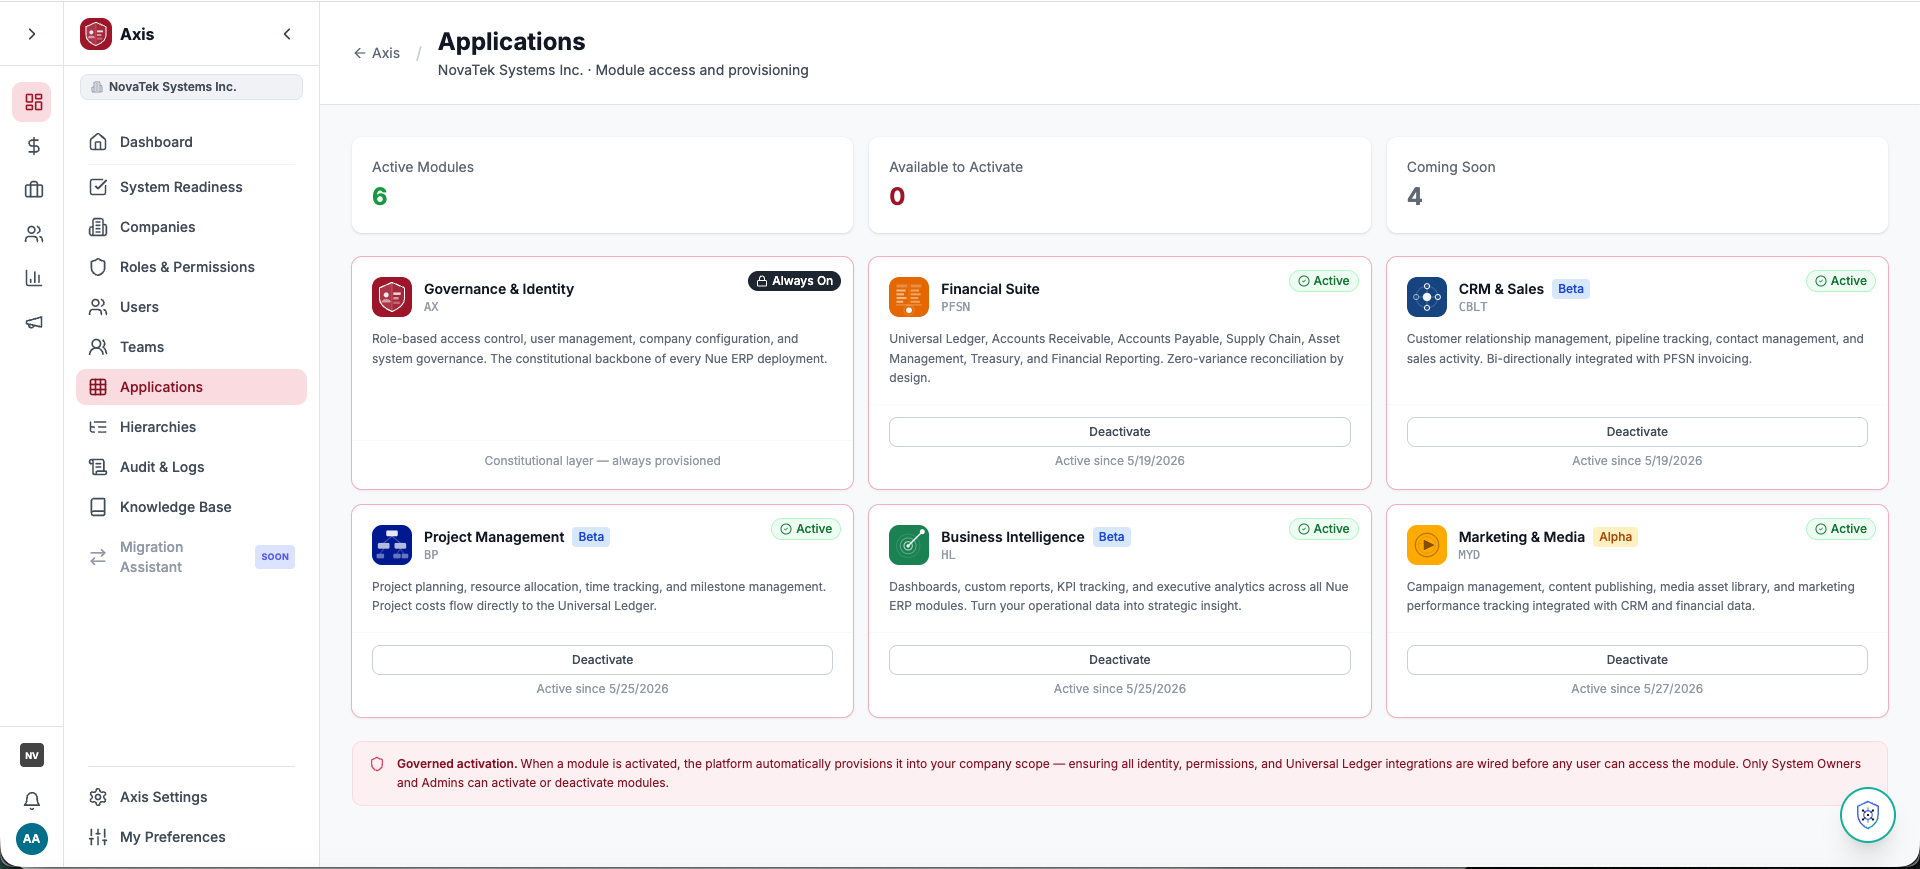Click the Project Management module icon
The image size is (1920, 869).
click(392, 545)
